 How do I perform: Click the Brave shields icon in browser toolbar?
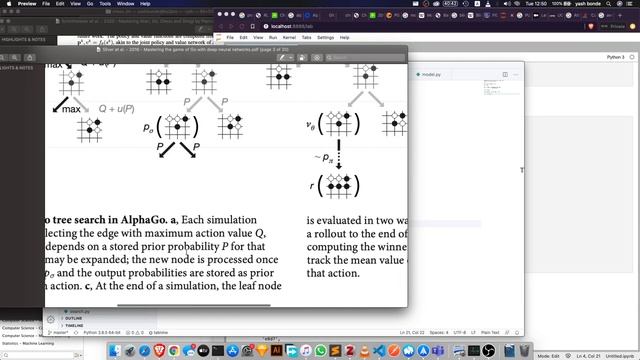coord(591,26)
